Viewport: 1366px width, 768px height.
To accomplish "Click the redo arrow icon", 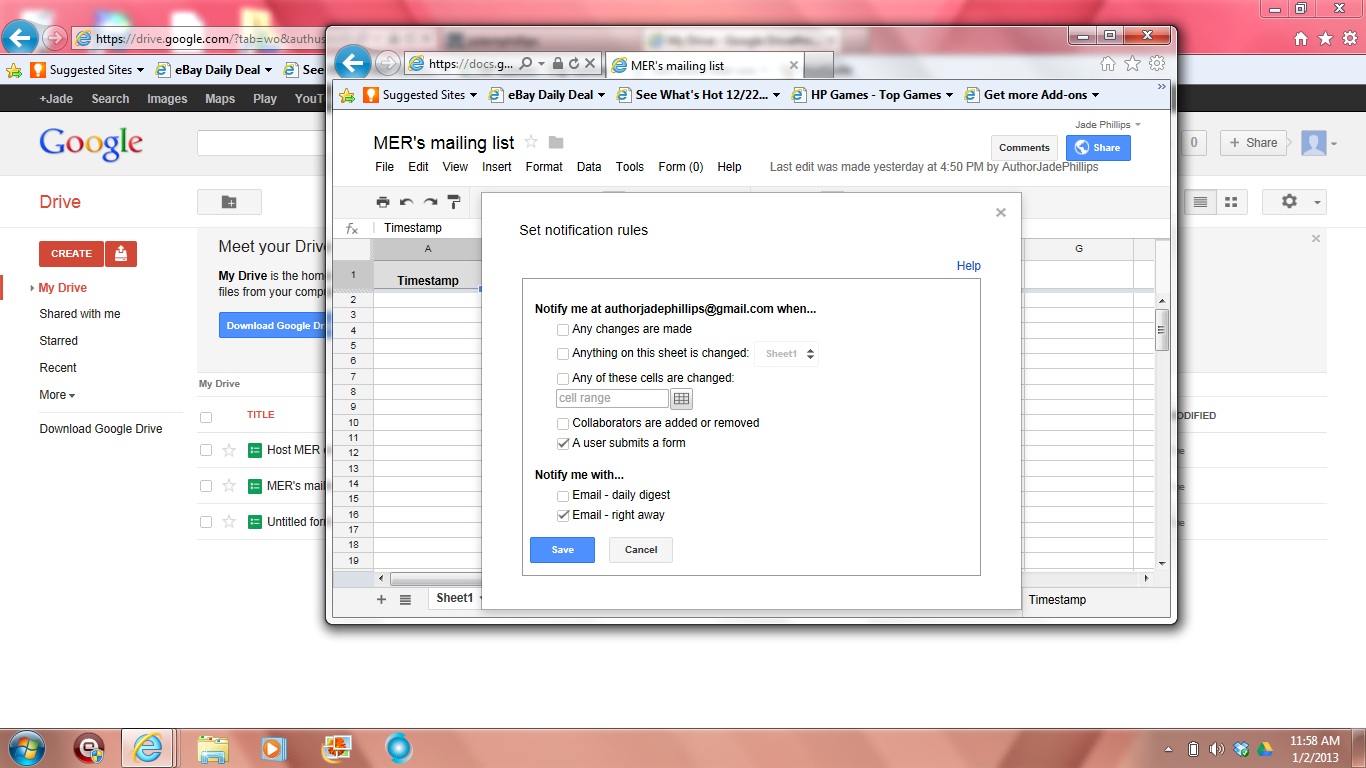I will tap(430, 202).
